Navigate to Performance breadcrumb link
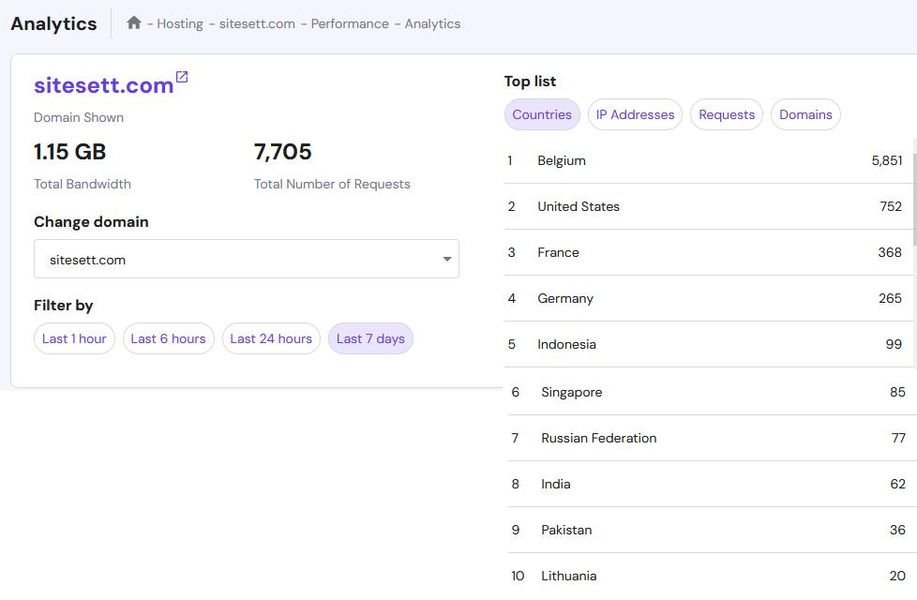 click(349, 24)
